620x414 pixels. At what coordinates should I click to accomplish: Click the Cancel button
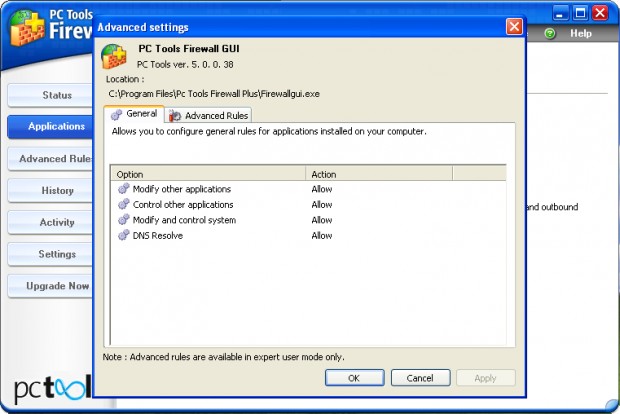pyautogui.click(x=420, y=378)
